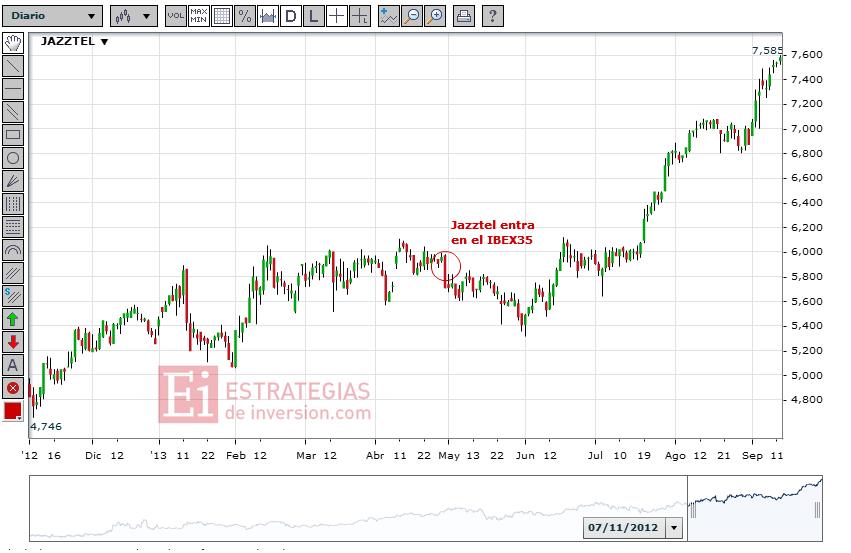Select the horizontal line tool
This screenshot has width=851, height=553.
point(13,88)
